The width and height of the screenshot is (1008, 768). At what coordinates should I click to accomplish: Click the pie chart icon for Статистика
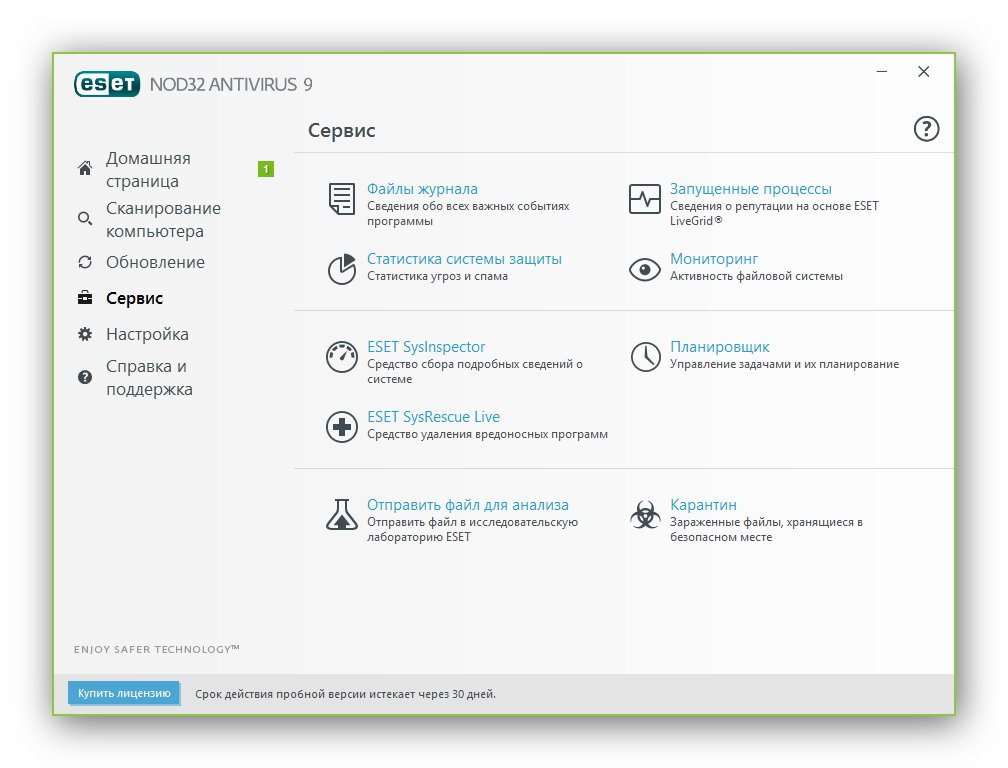pos(342,269)
